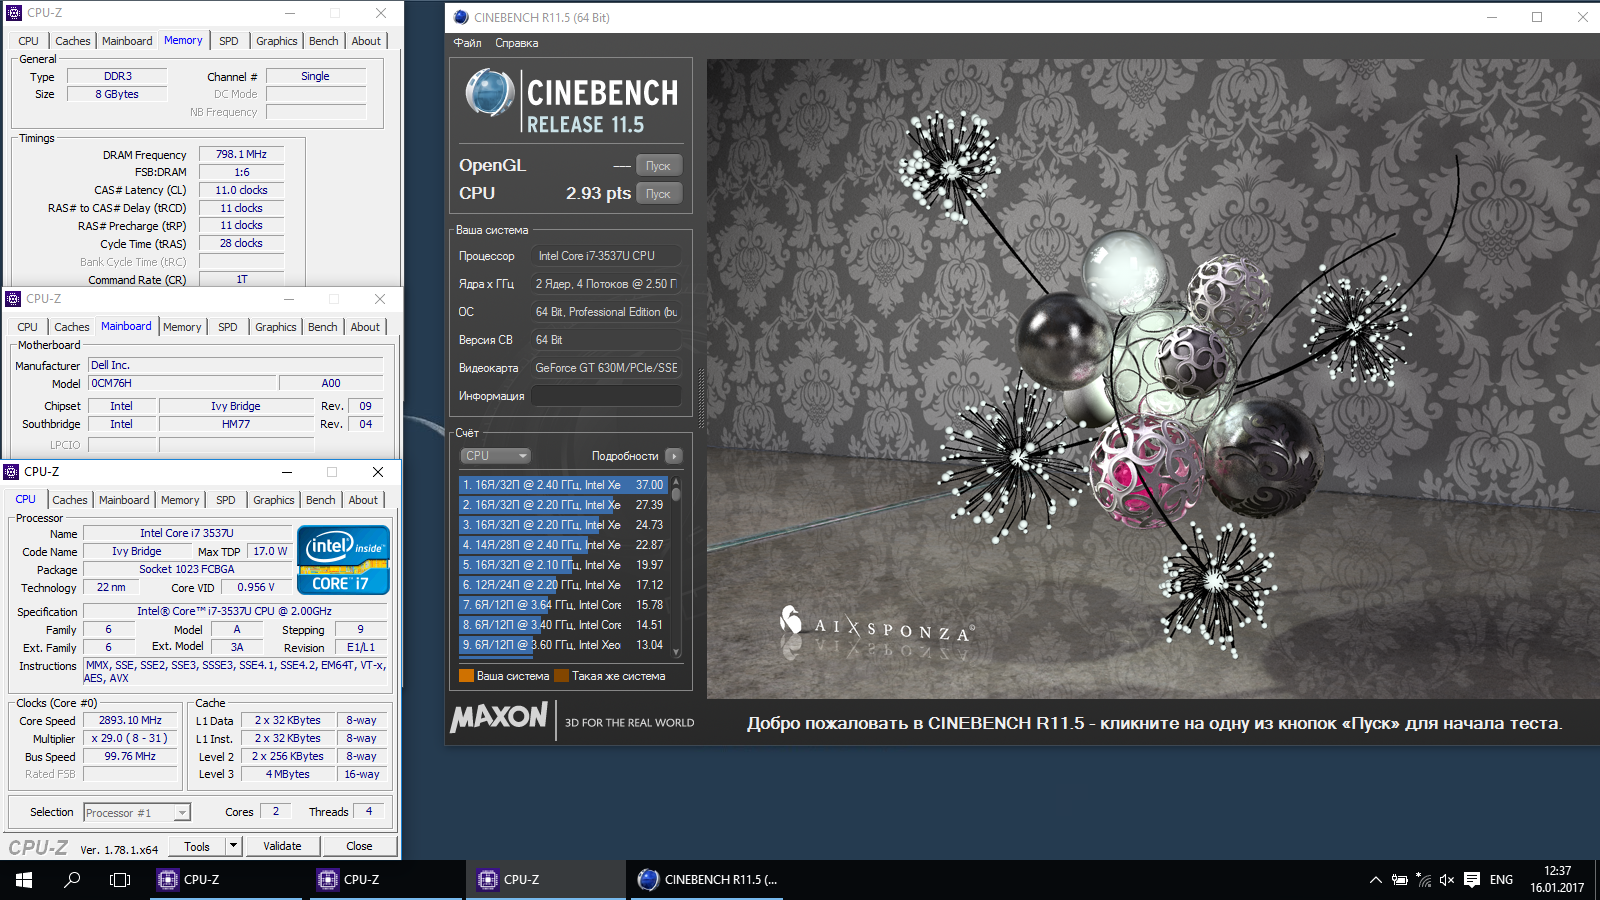The image size is (1600, 900).
Task: Open Task View on taskbar
Action: (120, 880)
